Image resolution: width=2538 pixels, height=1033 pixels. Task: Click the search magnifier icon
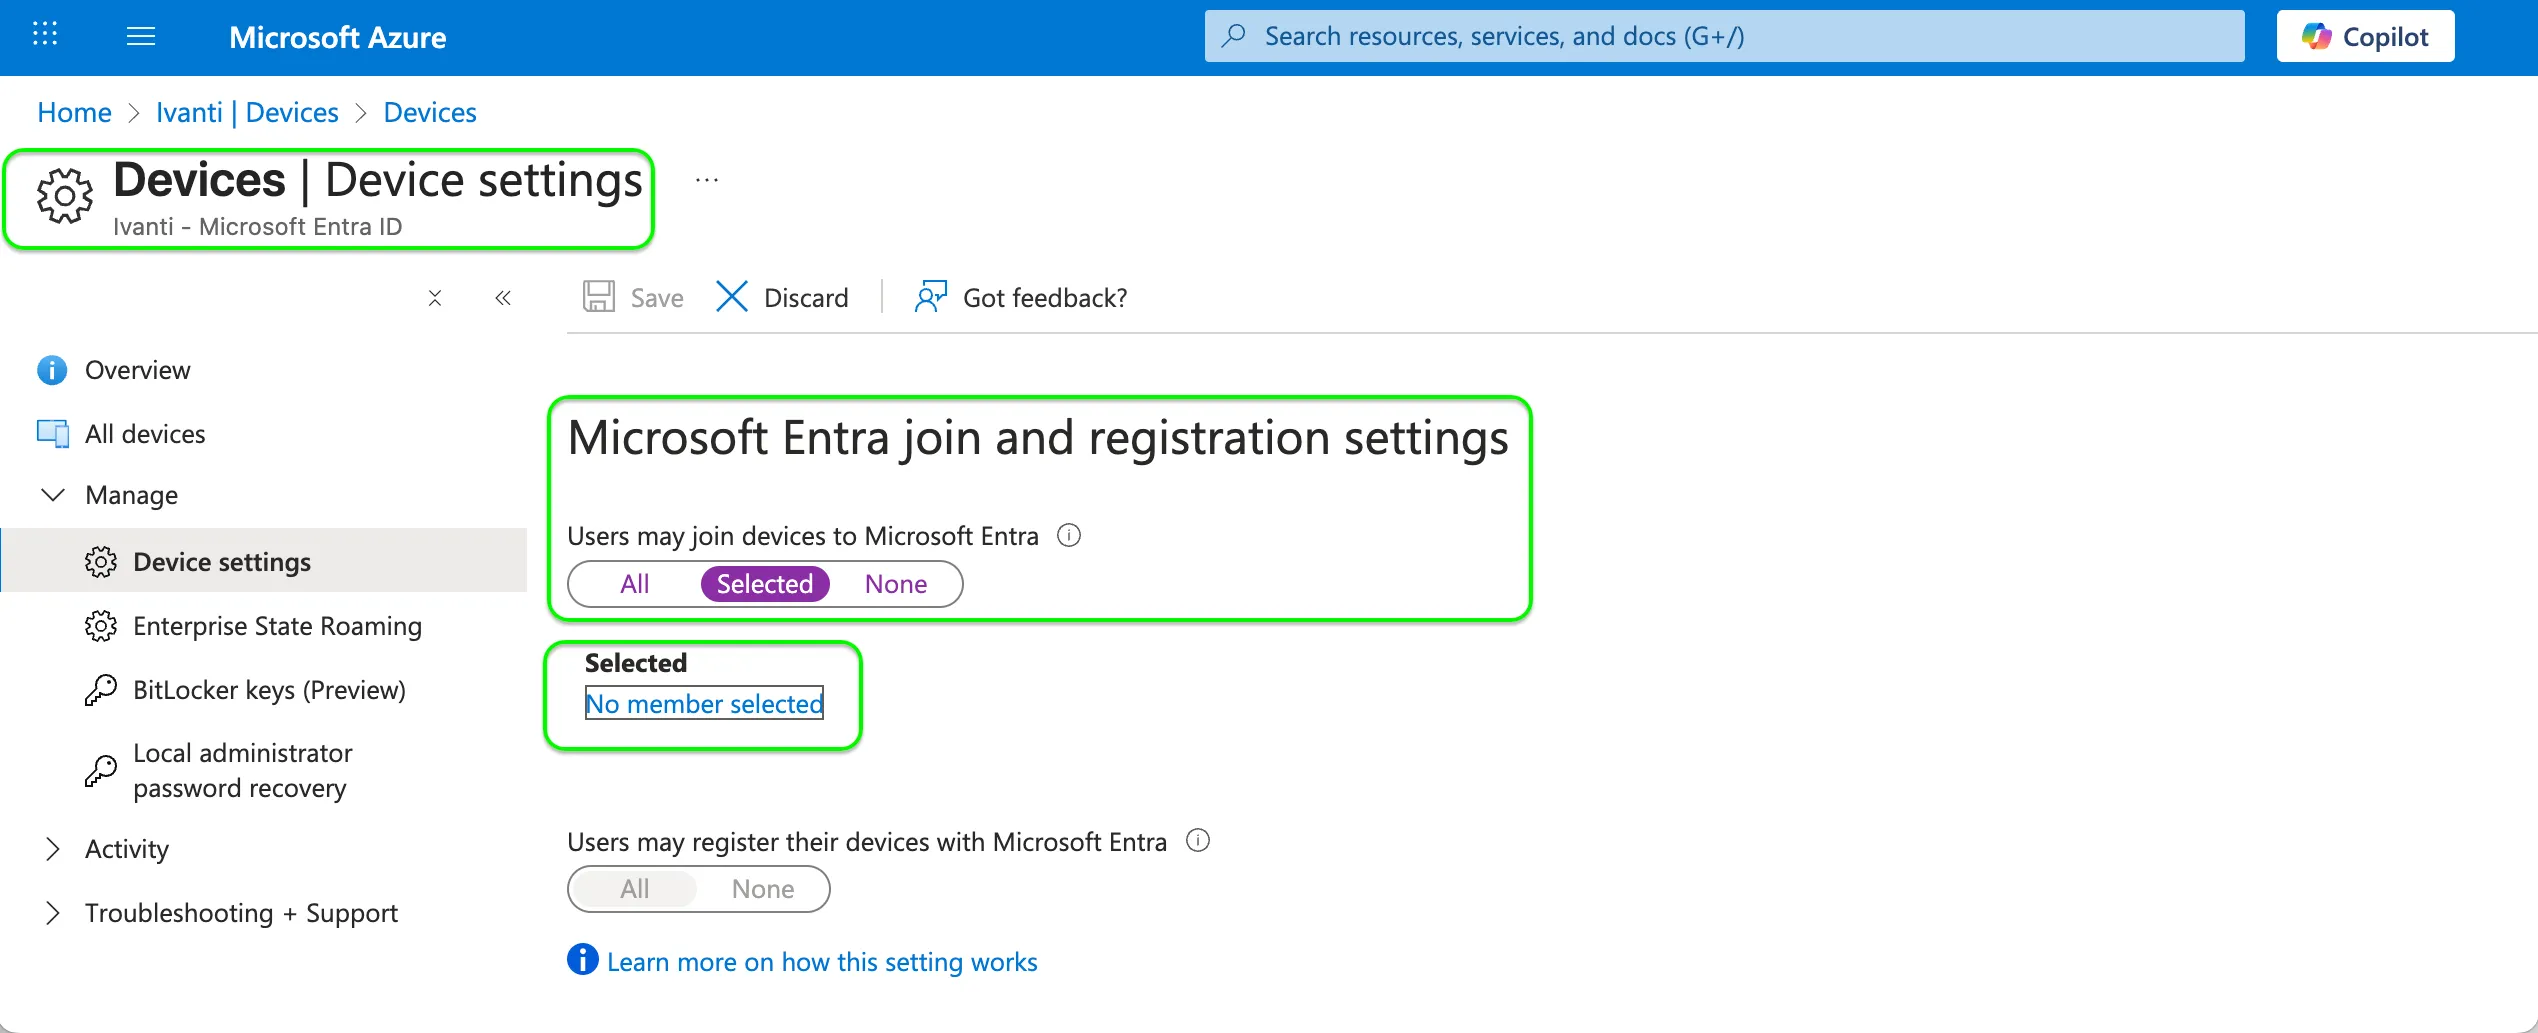tap(1234, 36)
